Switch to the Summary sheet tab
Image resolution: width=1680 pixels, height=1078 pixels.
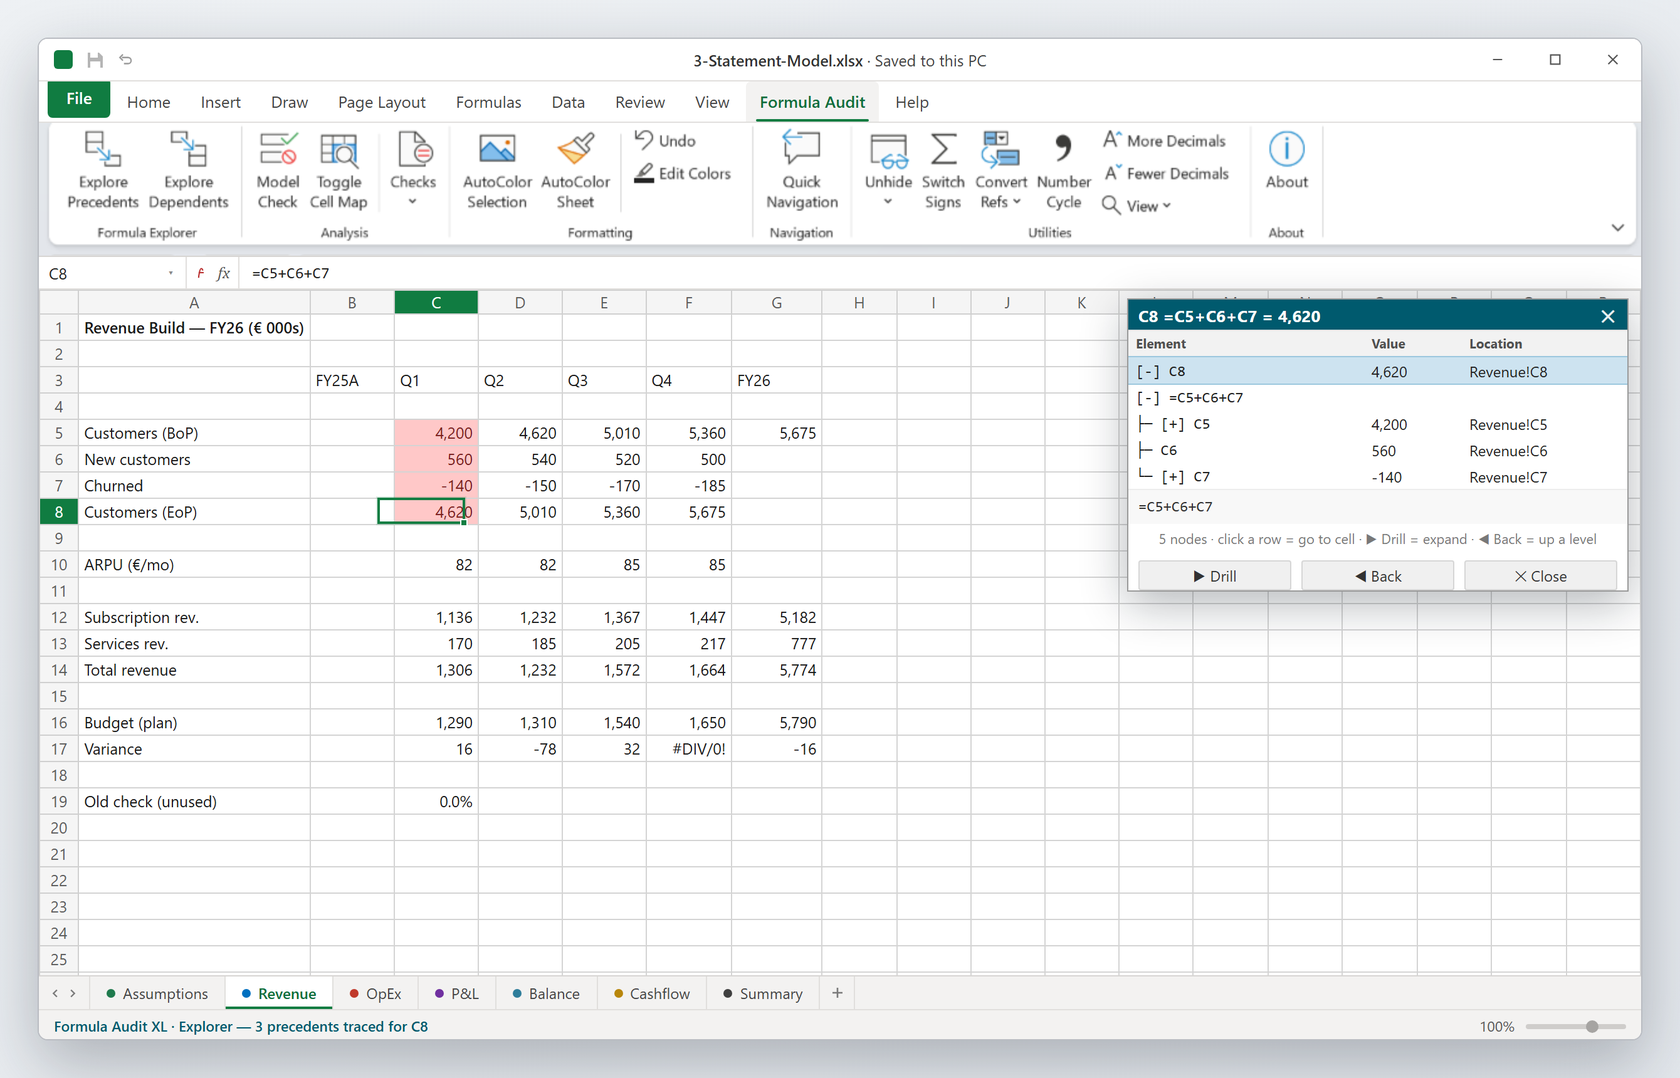(762, 994)
